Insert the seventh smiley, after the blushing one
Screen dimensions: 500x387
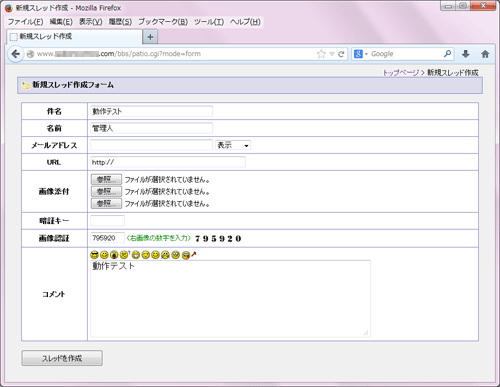(x=155, y=255)
